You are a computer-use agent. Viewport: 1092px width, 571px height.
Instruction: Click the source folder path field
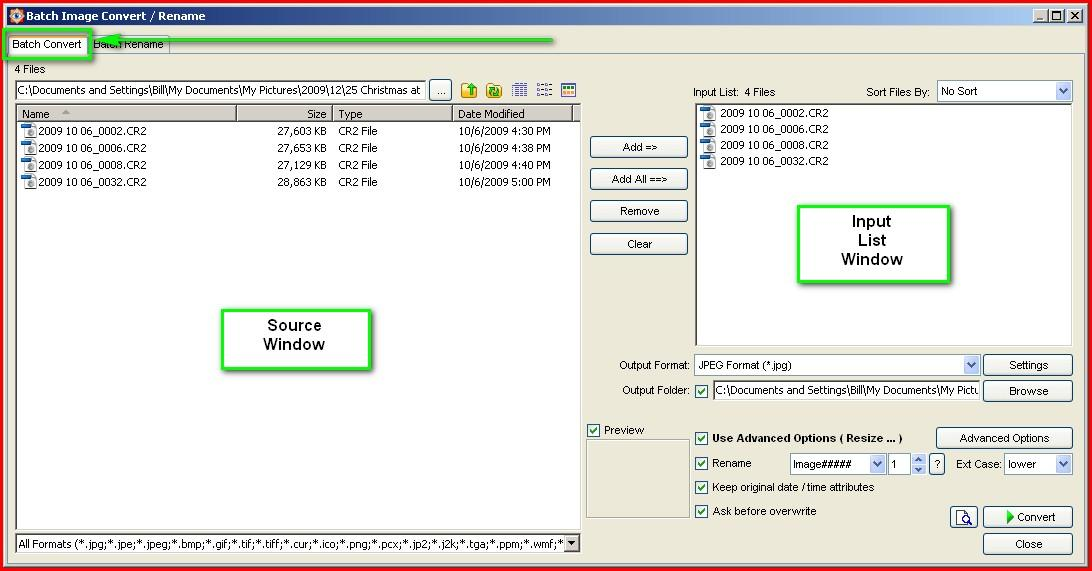[220, 90]
